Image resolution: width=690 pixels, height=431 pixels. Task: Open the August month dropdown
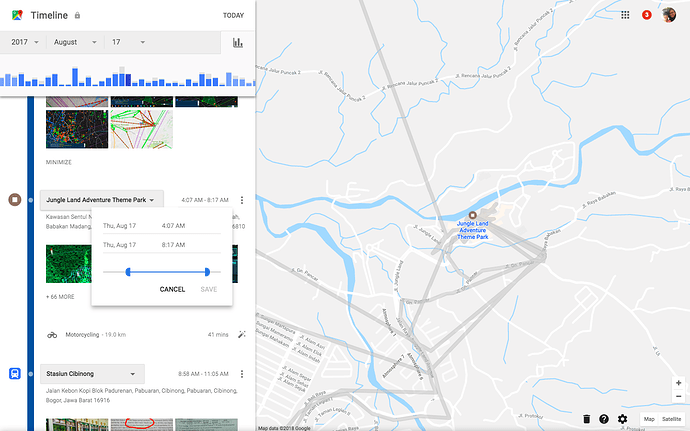(76, 42)
